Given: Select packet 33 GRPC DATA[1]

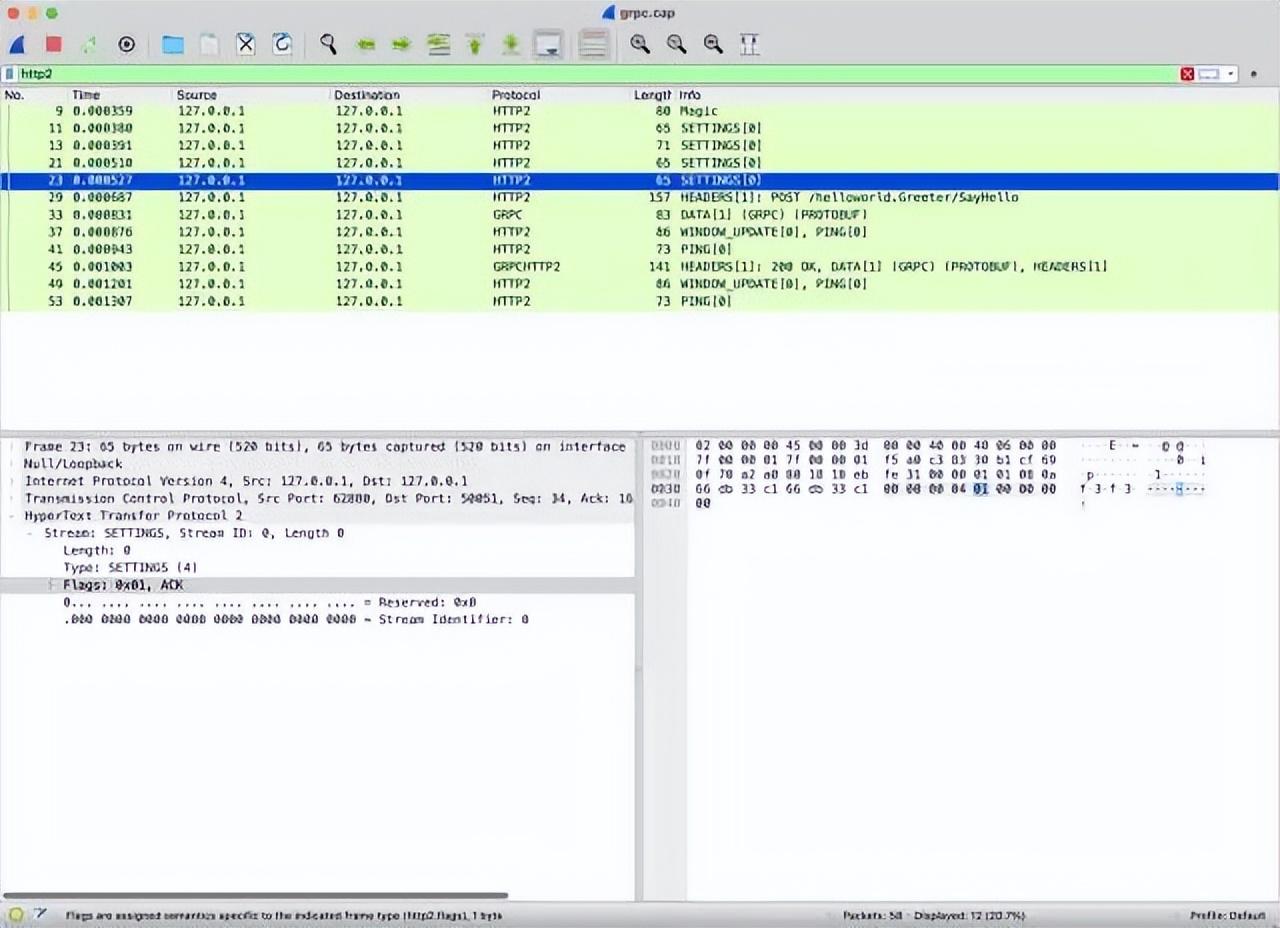Looking at the screenshot, I should click(640, 214).
